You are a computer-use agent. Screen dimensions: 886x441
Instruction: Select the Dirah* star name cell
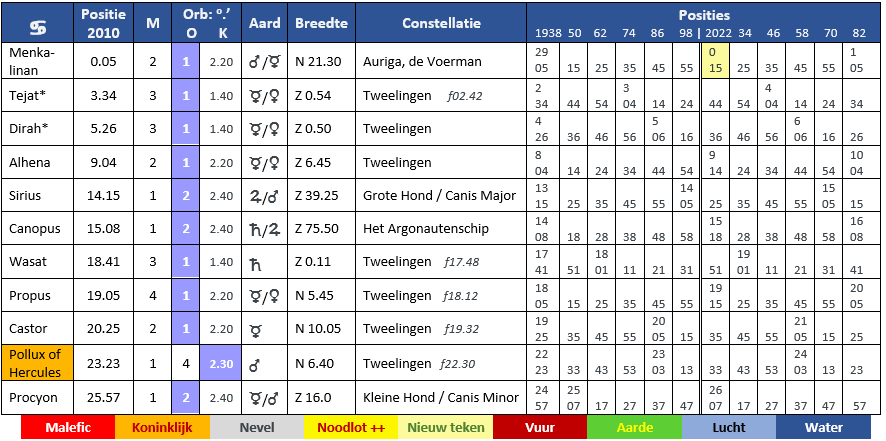point(37,129)
